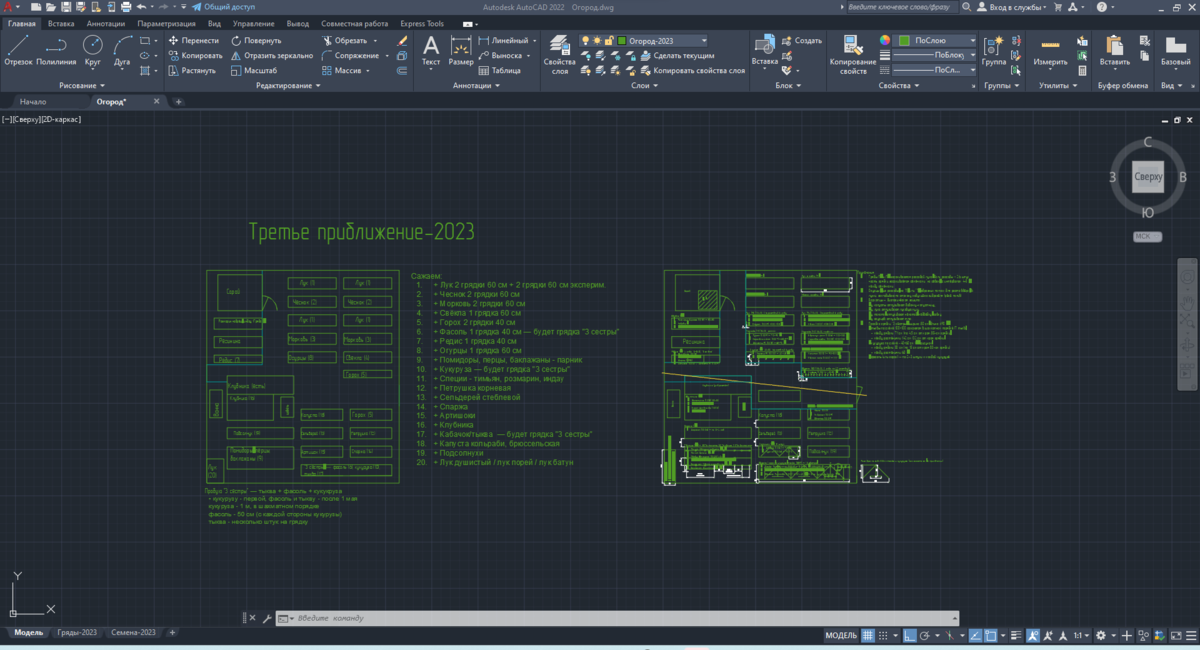Open the customization menu in status bar

pos(1191,635)
